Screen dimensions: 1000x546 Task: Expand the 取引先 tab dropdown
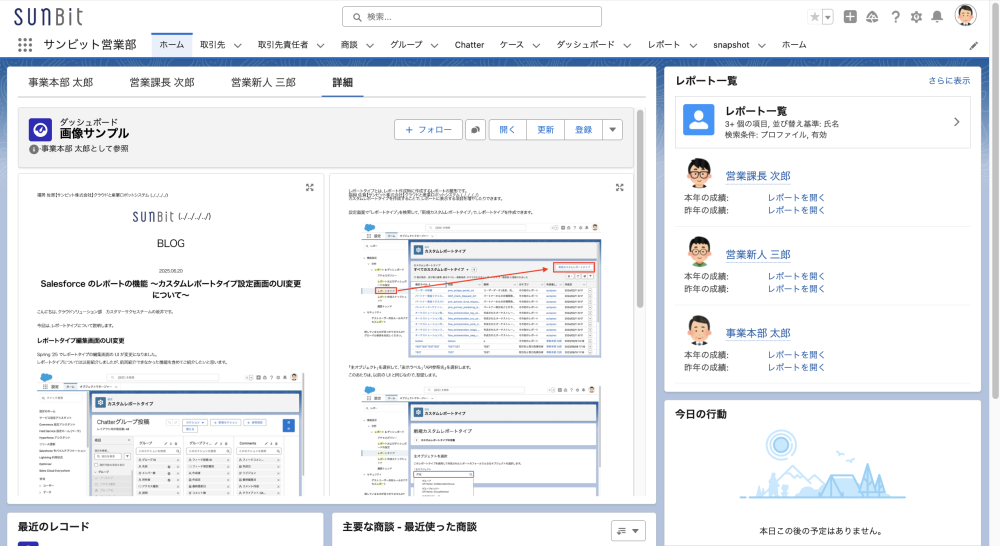pos(237,45)
